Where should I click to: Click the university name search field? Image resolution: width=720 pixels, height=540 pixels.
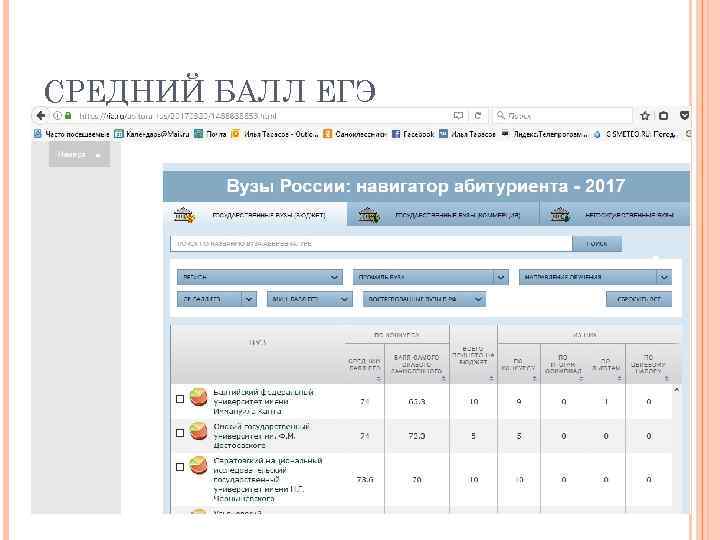[371, 244]
